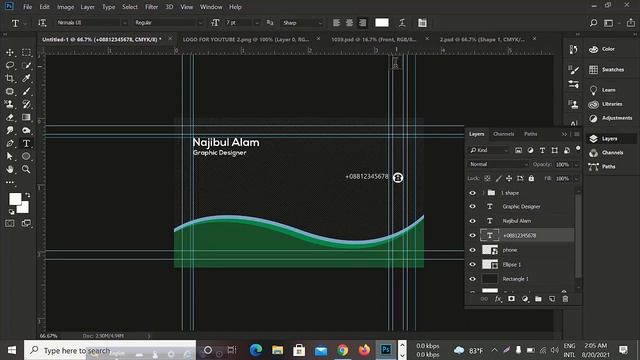Hide the Najibul Alam text layer

472,221
